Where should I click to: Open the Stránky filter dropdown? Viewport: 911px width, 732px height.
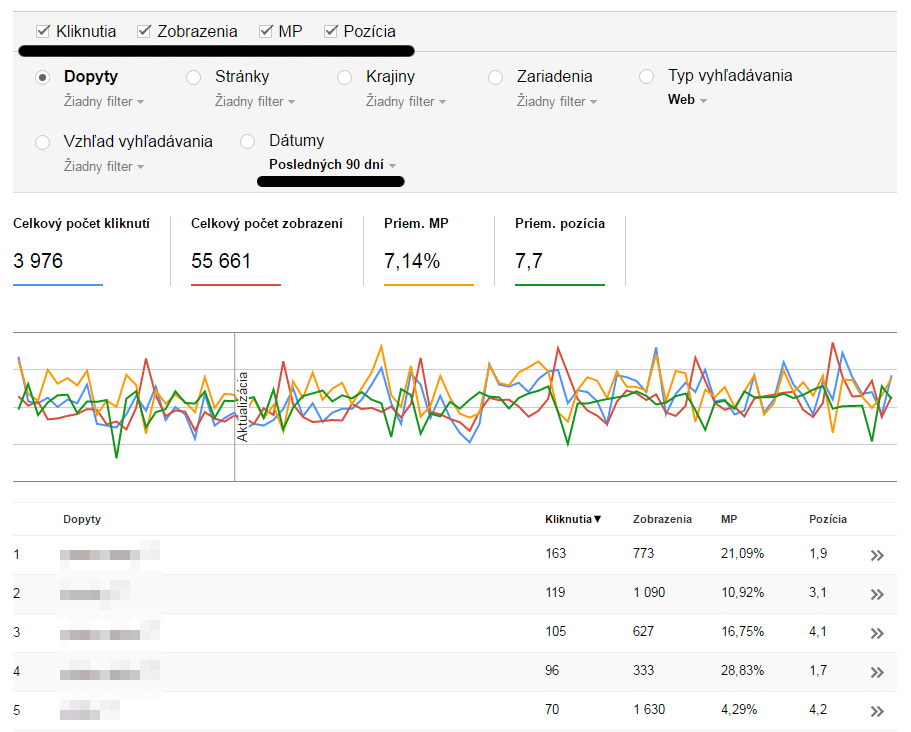[255, 102]
